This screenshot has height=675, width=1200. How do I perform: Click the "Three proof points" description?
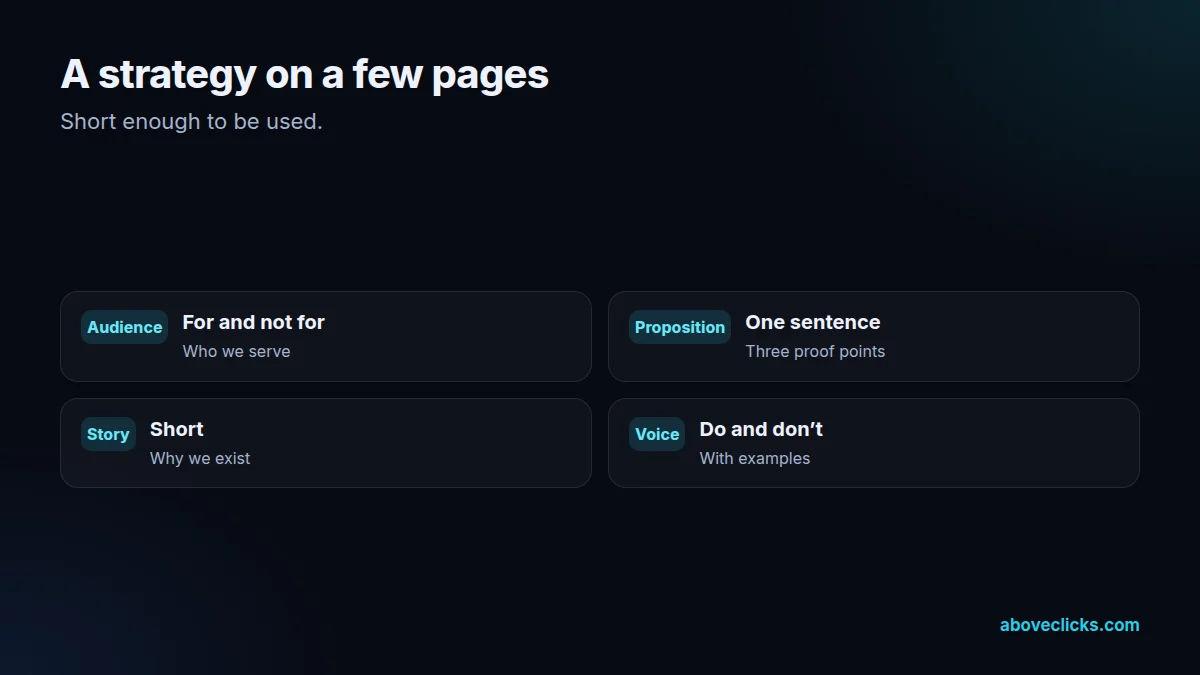[815, 351]
